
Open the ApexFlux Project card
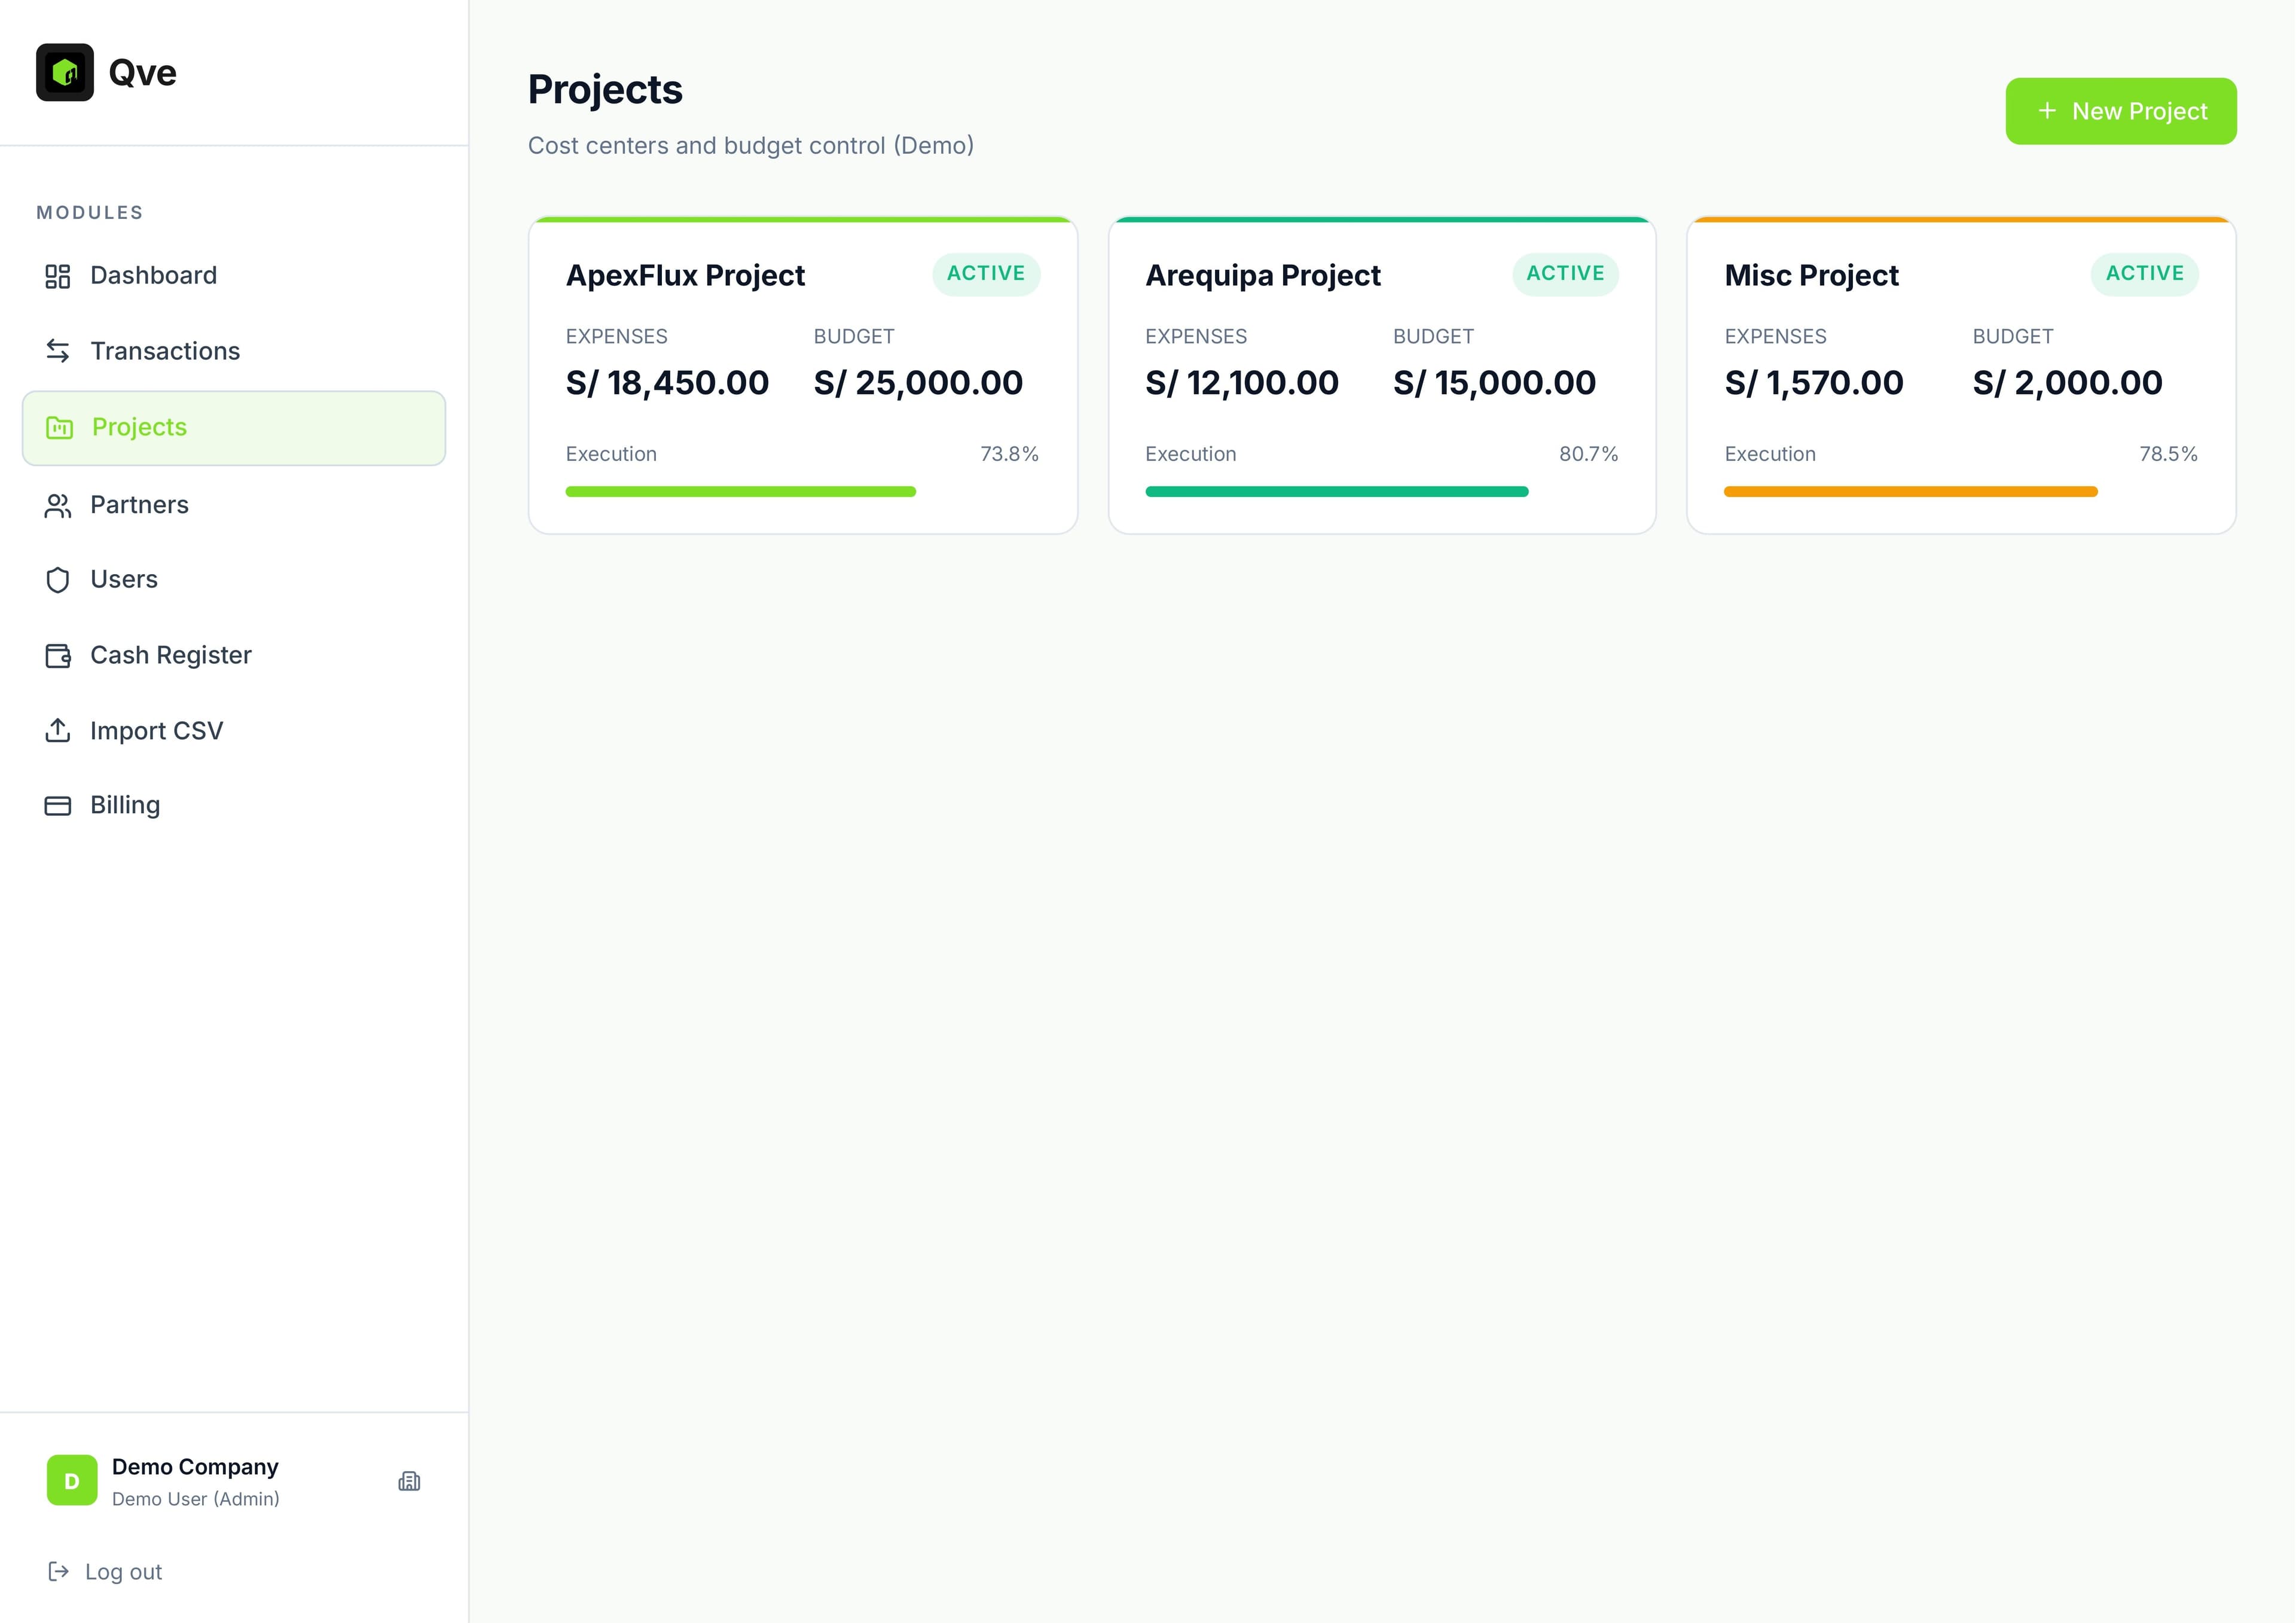point(802,375)
